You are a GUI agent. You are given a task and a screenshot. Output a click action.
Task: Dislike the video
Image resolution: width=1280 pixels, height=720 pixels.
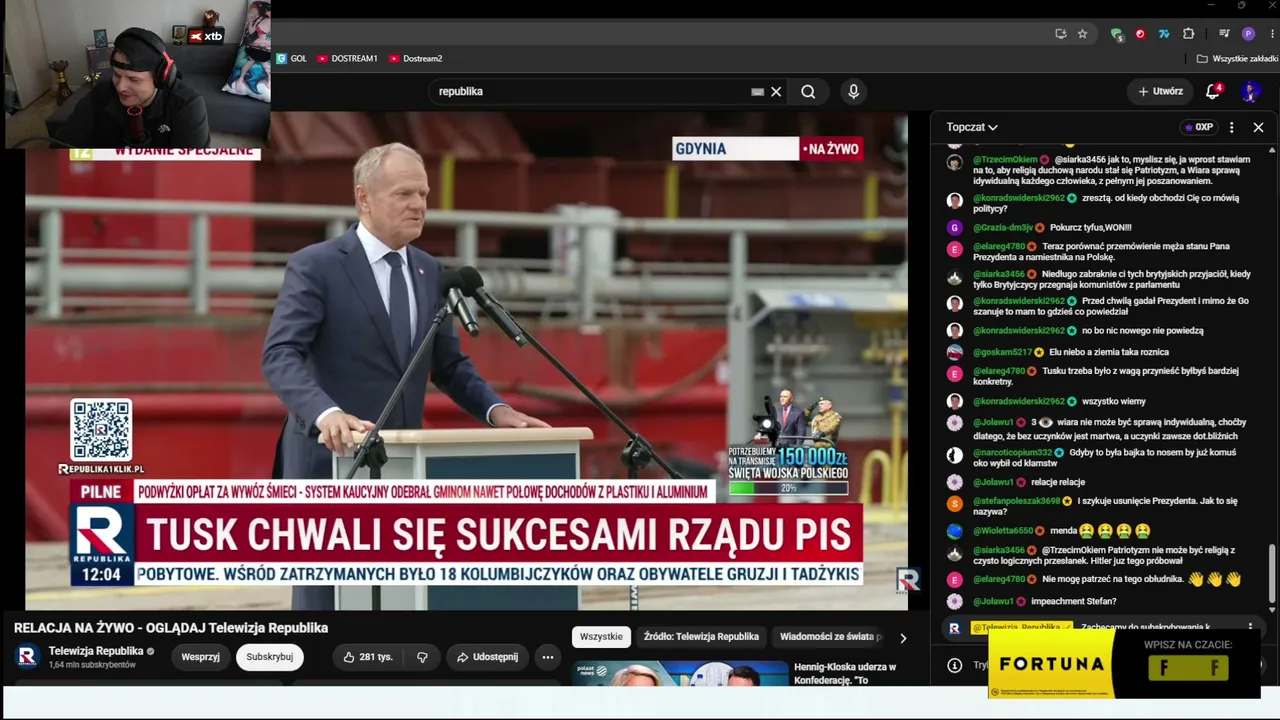[422, 657]
